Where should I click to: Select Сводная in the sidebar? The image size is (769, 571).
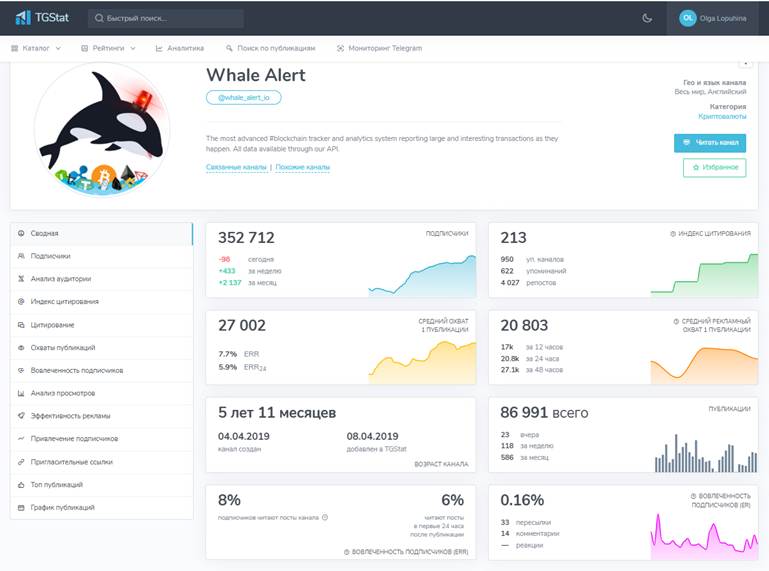pos(102,234)
